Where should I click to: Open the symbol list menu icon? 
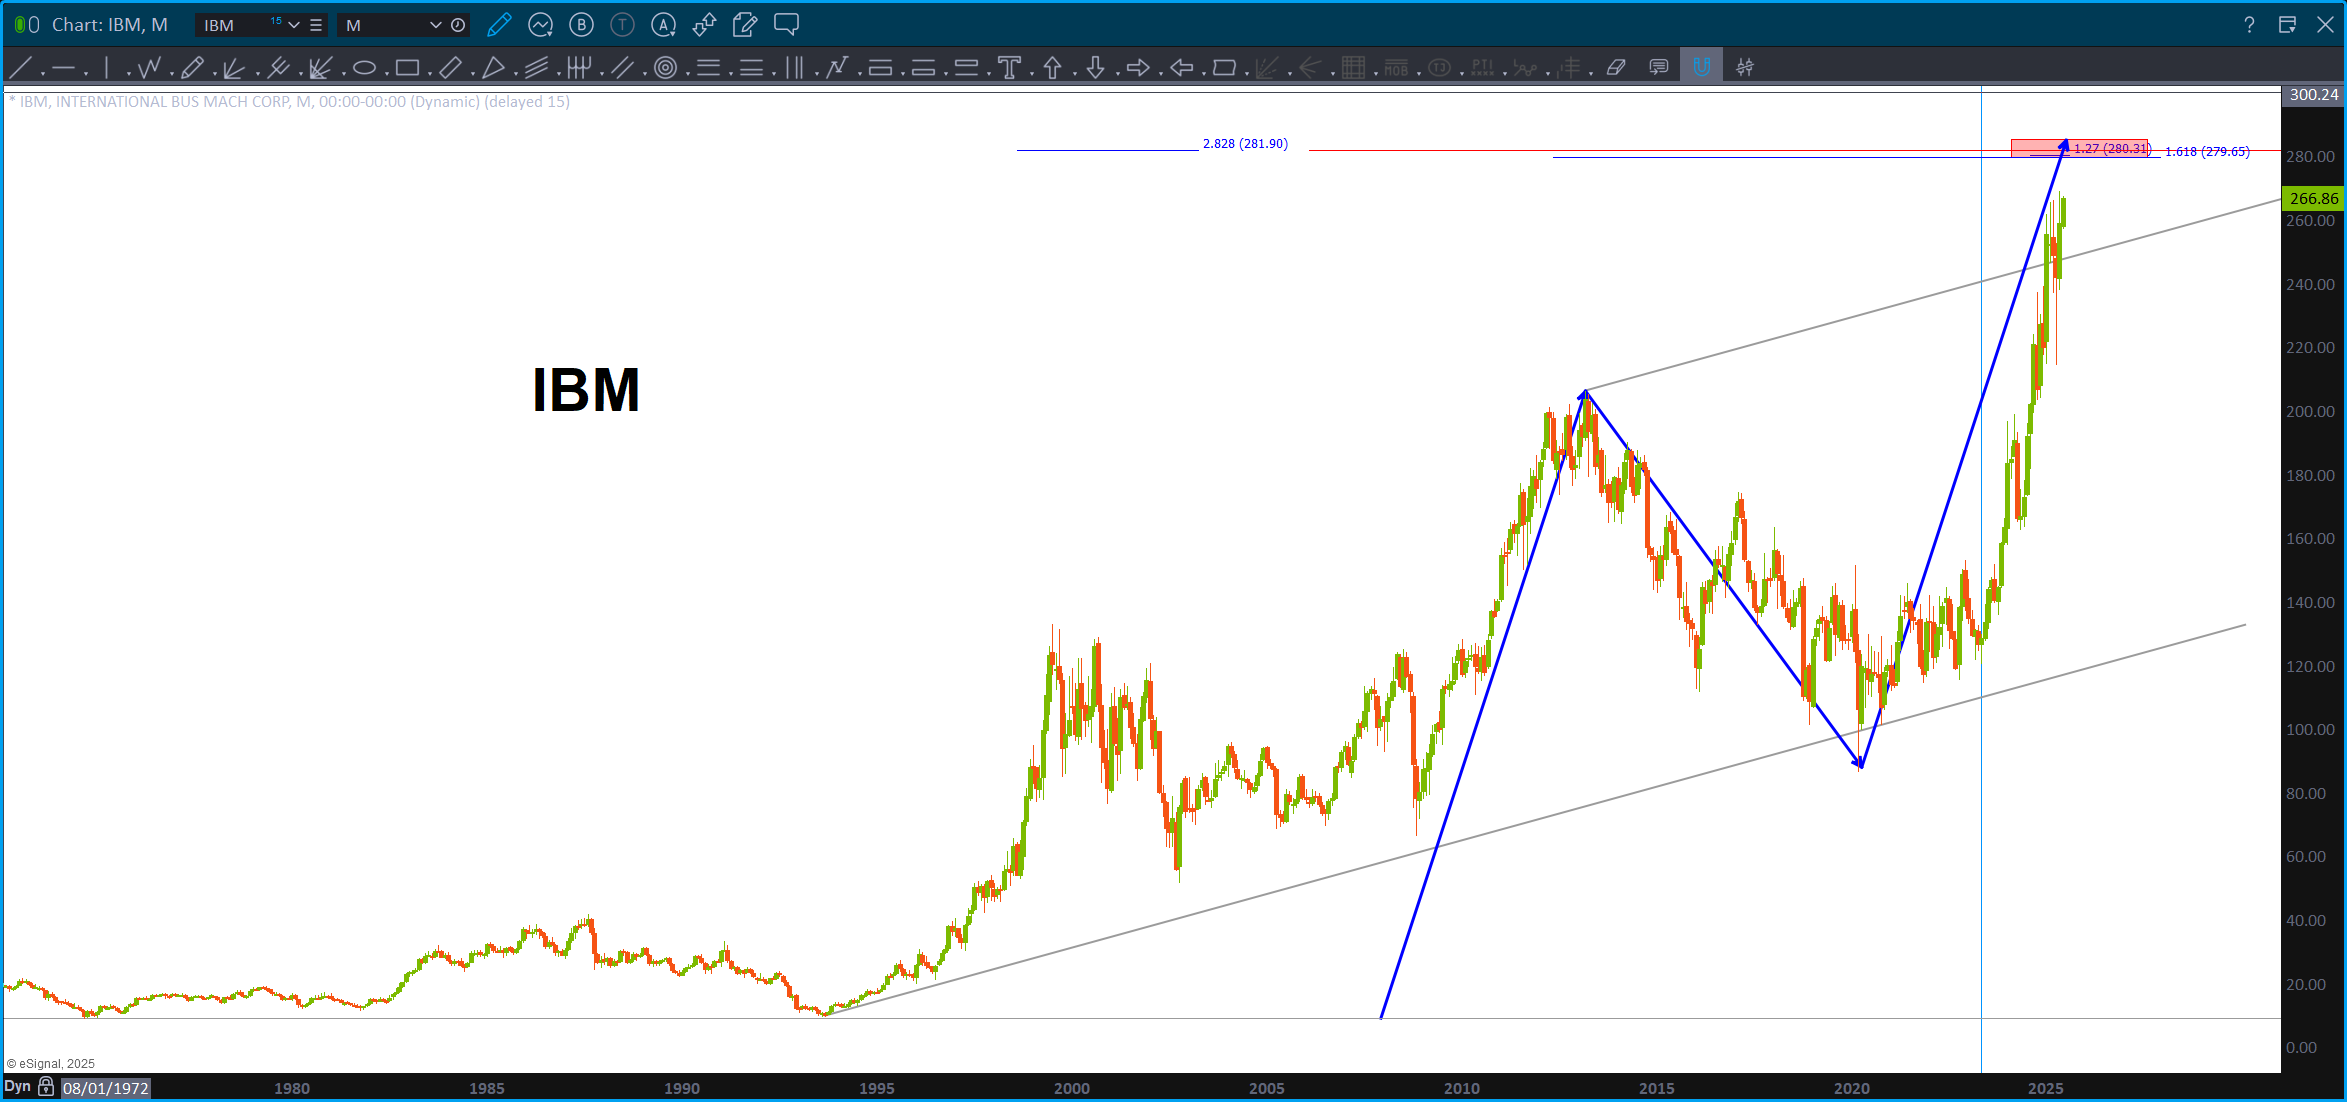tap(316, 25)
